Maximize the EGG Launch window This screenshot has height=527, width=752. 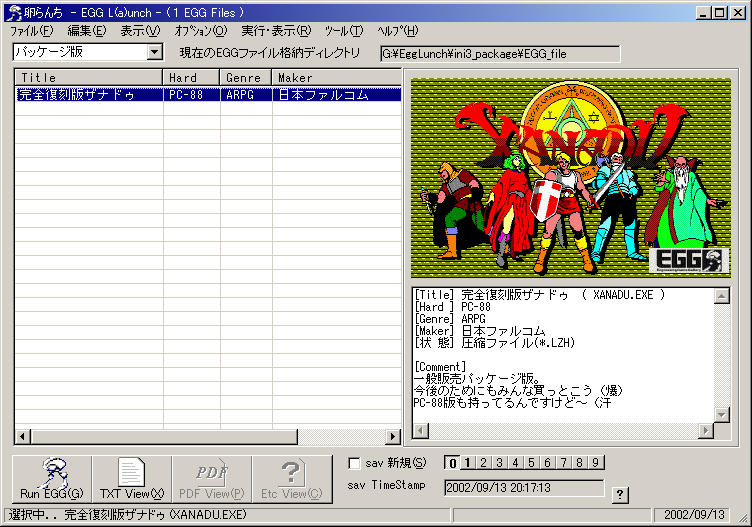[720, 13]
